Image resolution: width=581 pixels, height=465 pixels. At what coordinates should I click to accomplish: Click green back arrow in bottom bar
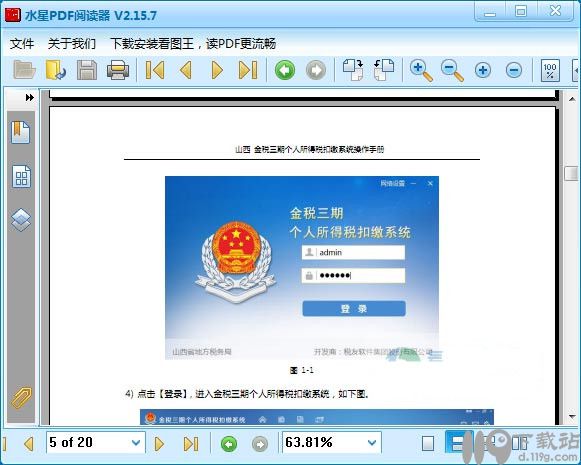click(229, 444)
